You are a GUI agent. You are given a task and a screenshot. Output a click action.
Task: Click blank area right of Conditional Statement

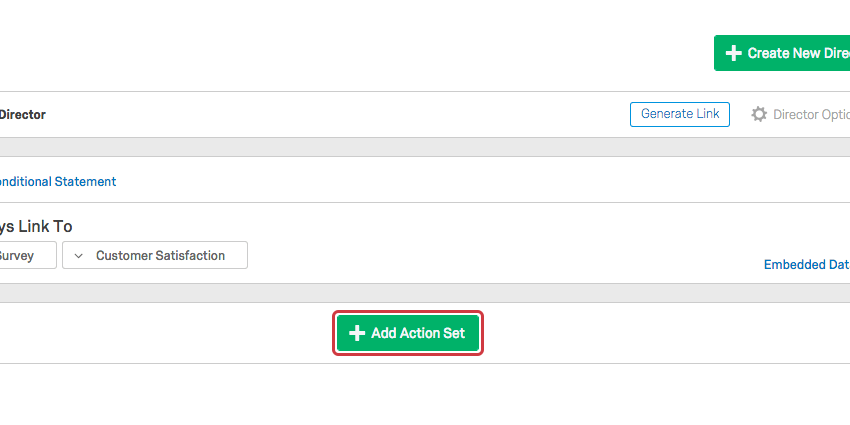tap(450, 182)
